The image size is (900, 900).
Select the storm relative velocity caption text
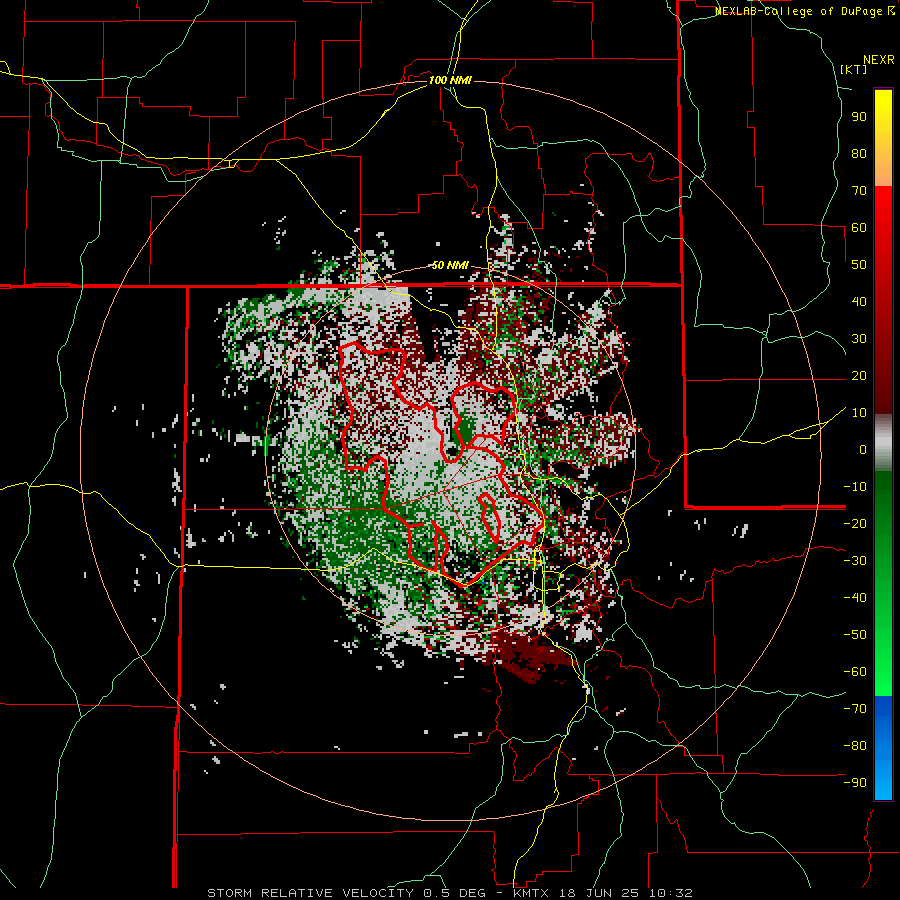click(449, 893)
